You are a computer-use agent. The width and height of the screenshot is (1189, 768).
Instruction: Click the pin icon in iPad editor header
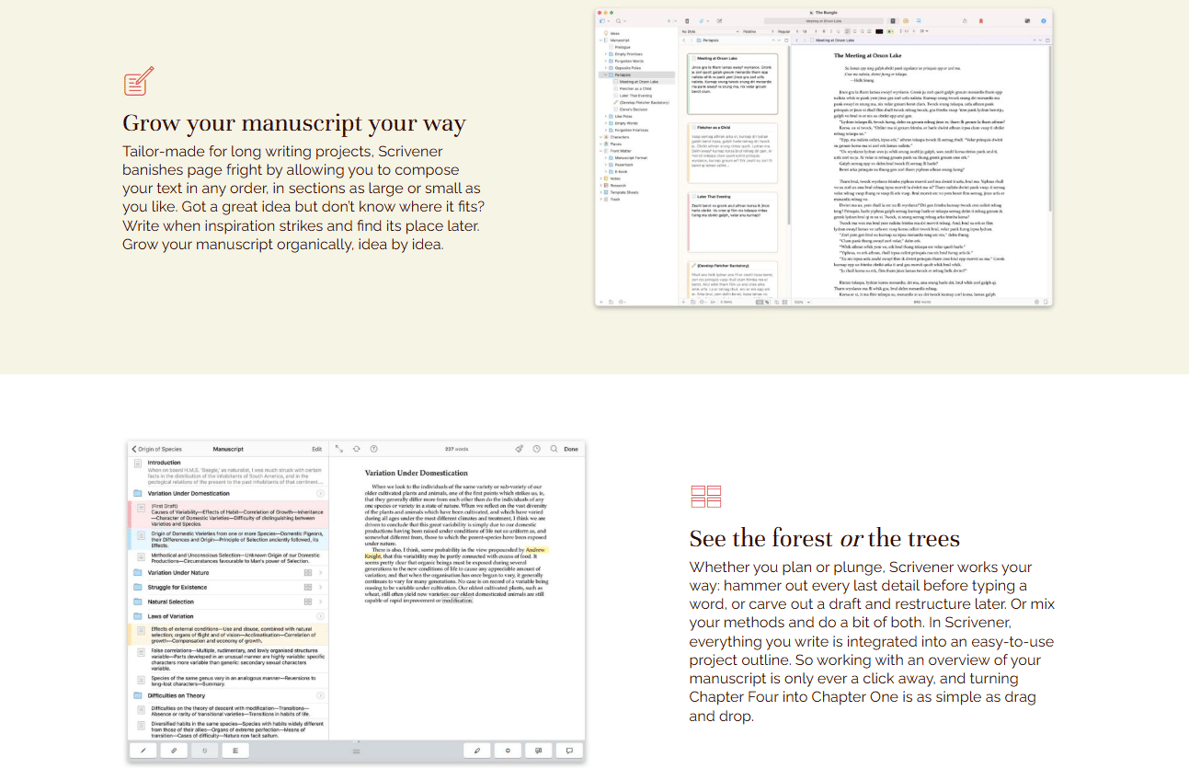(x=519, y=449)
